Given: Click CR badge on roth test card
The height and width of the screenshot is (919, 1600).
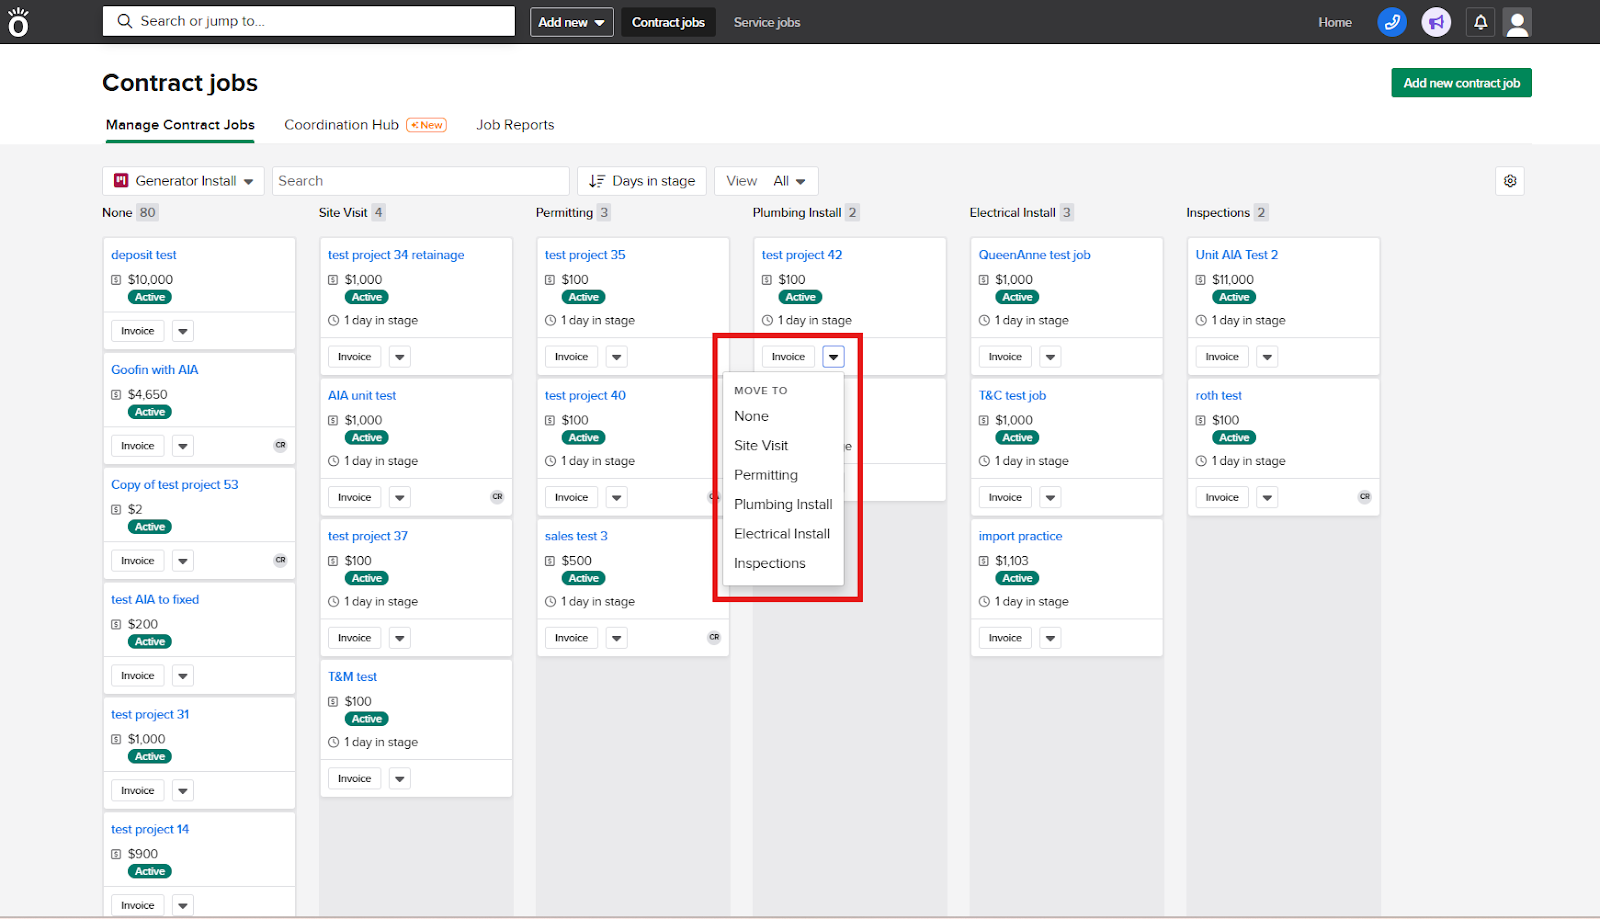Looking at the screenshot, I should pyautogui.click(x=1364, y=497).
